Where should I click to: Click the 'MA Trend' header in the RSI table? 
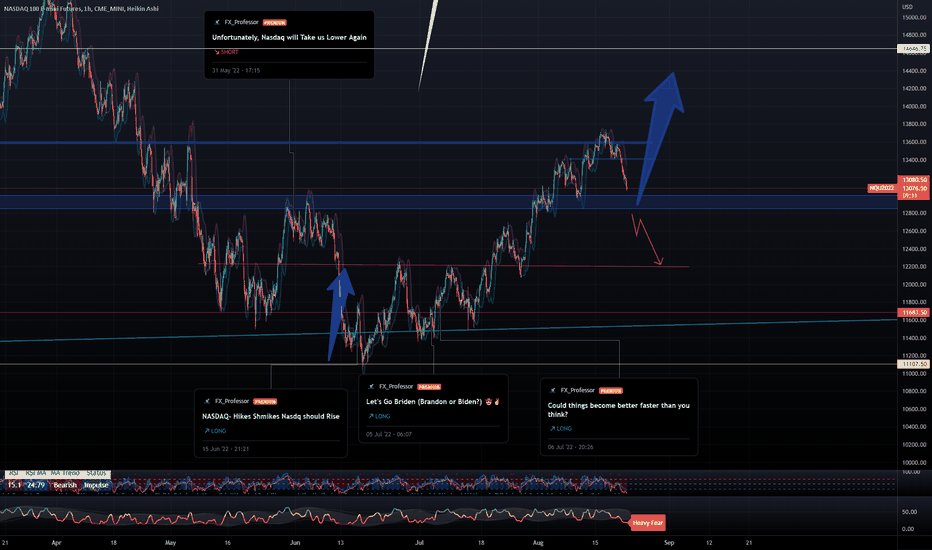(65, 473)
